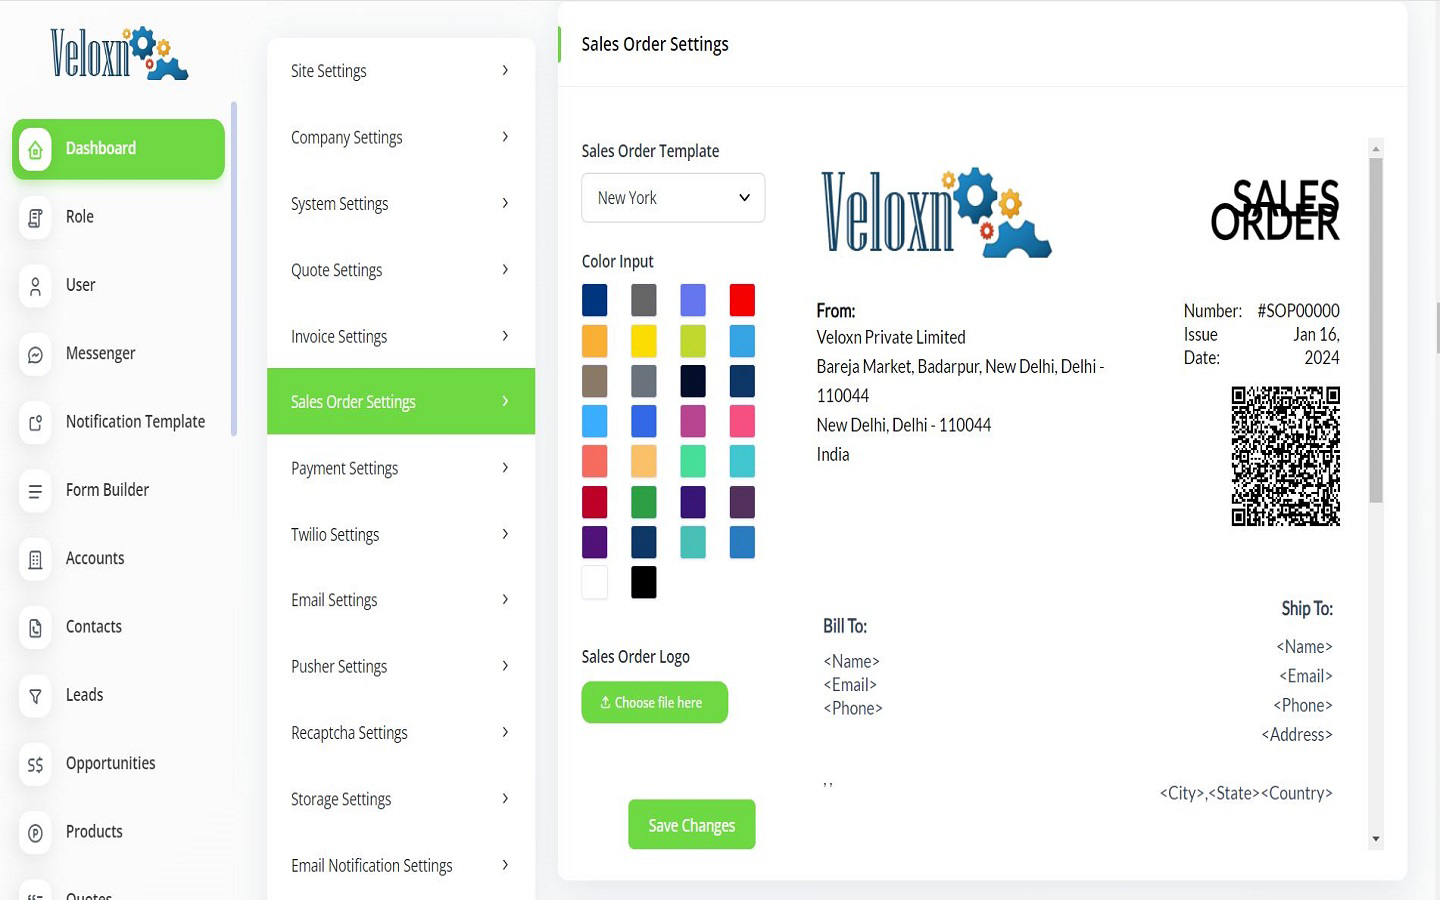Screen dimensions: 1440x900
Task: Select the Quote Settings menu entry
Action: point(400,269)
